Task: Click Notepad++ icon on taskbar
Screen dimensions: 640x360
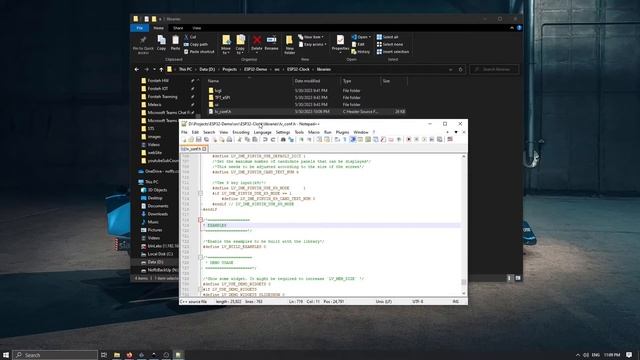Action: tap(178, 355)
